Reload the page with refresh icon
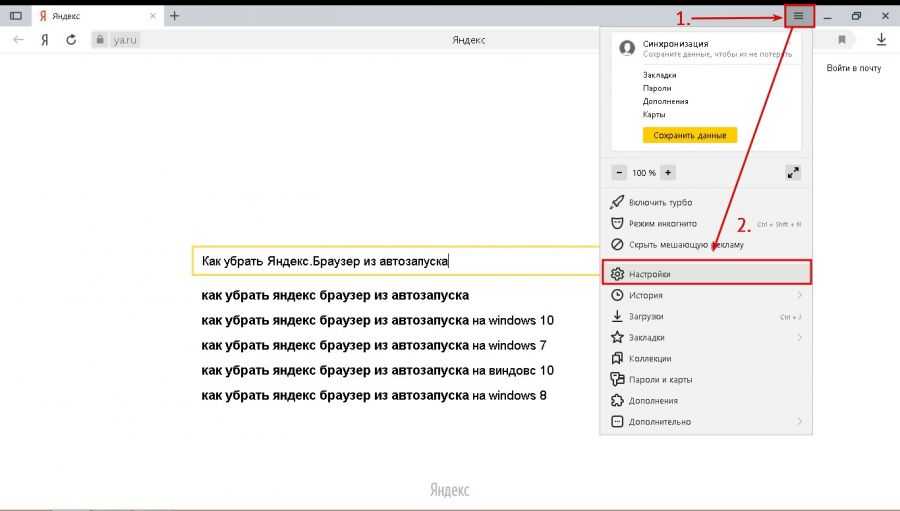The image size is (900, 511). point(71,40)
